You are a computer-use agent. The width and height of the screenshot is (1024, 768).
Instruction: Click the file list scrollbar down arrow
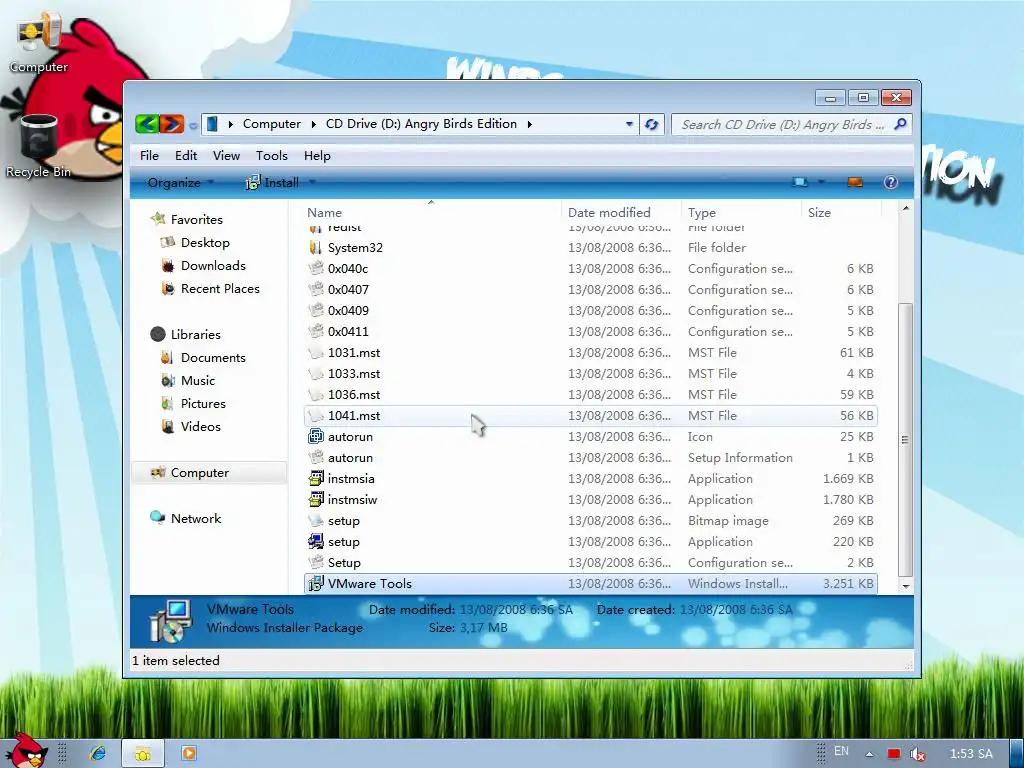pos(906,586)
